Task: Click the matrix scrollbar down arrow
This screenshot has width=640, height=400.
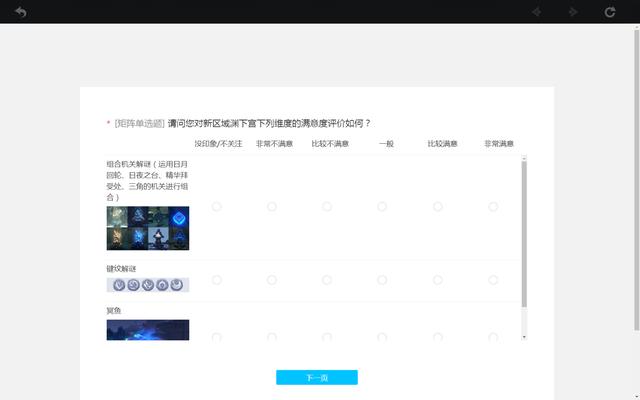Action: [x=524, y=337]
